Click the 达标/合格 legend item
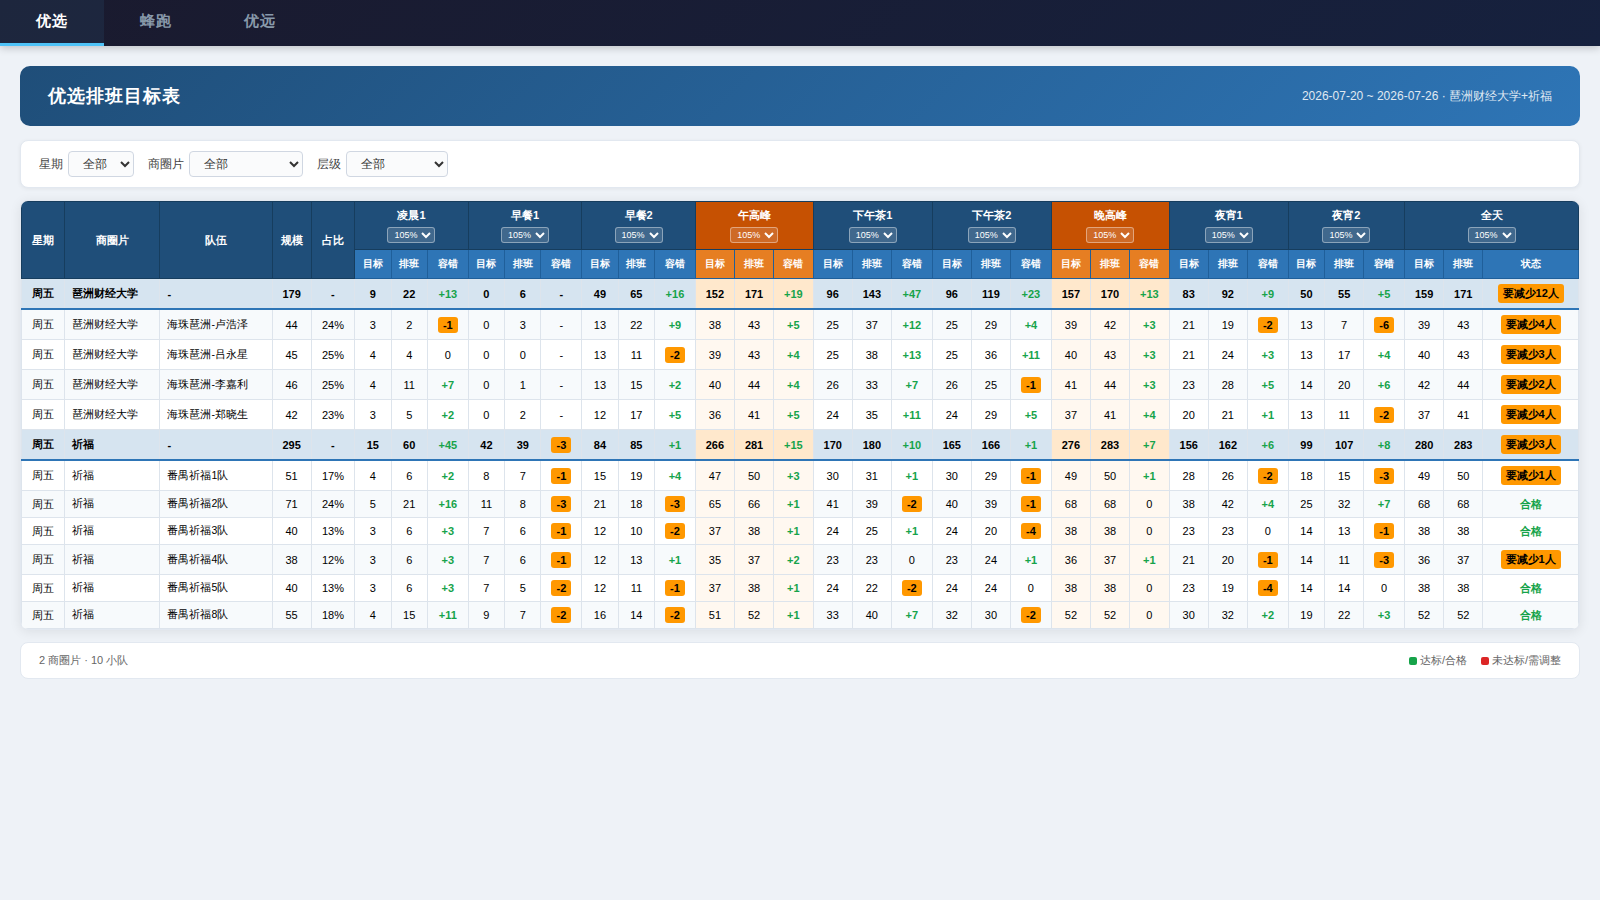Image resolution: width=1600 pixels, height=900 pixels. 1437,661
